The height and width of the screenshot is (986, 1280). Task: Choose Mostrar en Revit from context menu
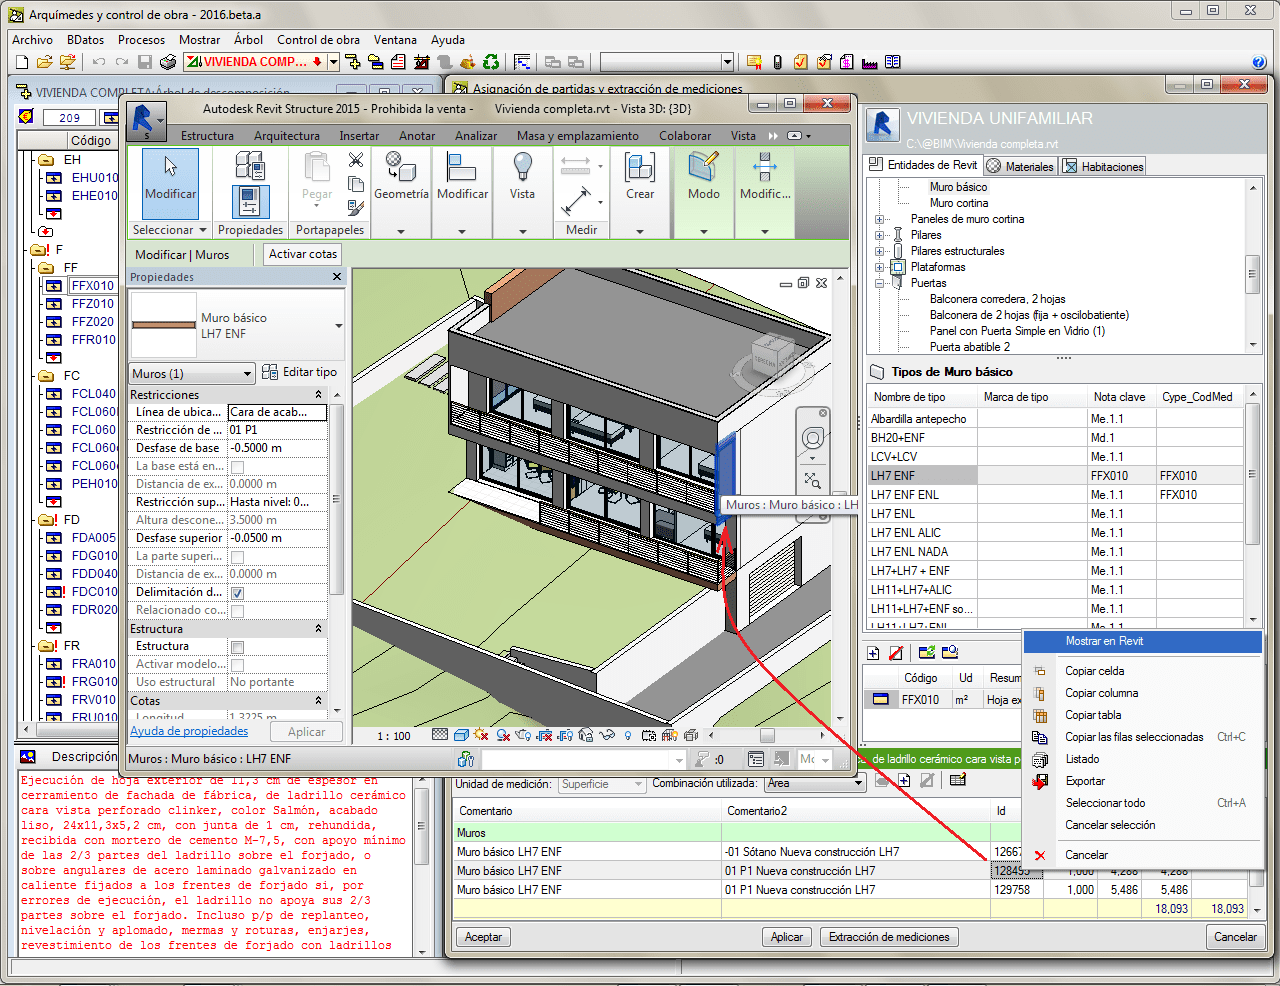[1104, 641]
